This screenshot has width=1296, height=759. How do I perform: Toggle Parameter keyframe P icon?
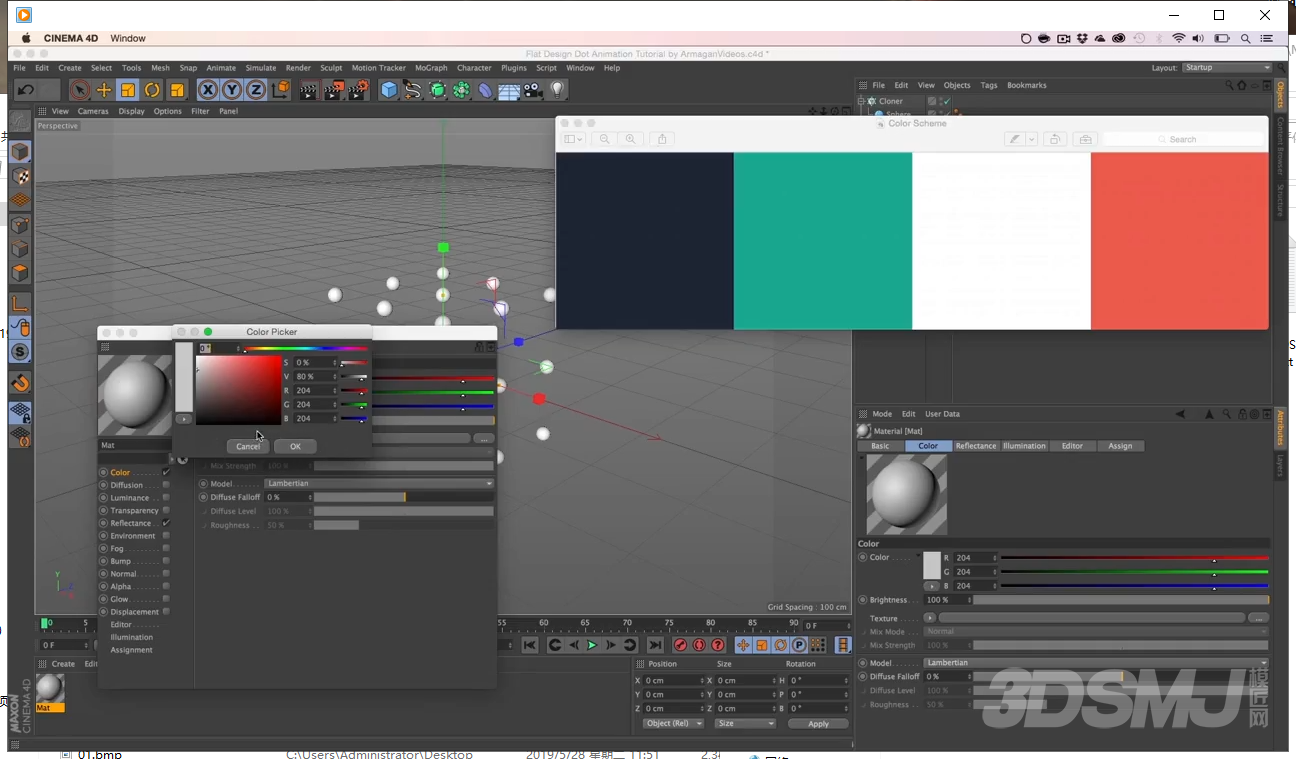coord(798,645)
